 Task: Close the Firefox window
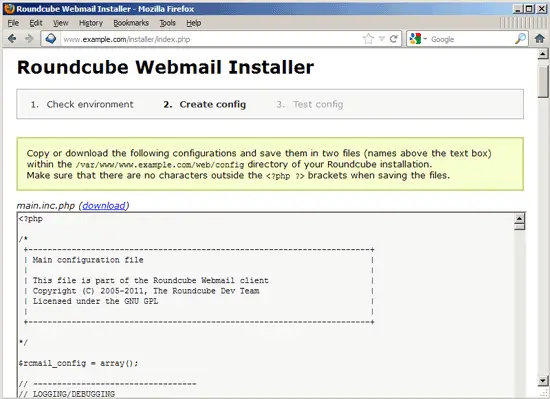click(x=542, y=9)
